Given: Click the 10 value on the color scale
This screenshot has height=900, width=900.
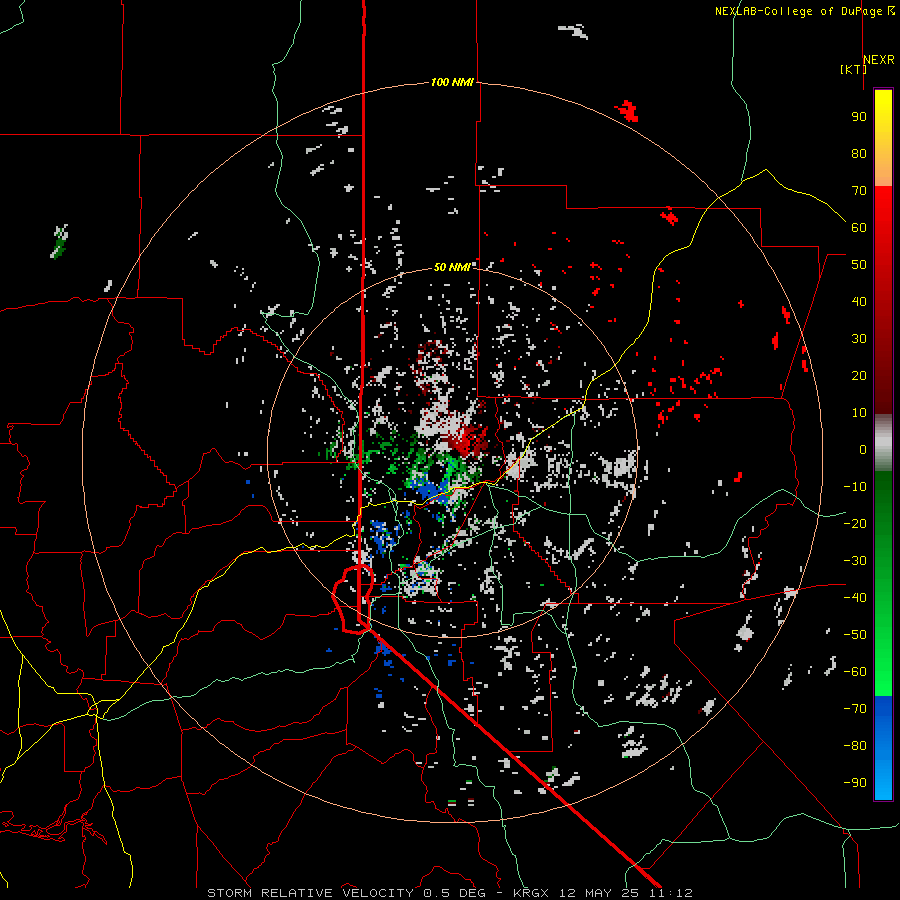Looking at the screenshot, I should [859, 413].
